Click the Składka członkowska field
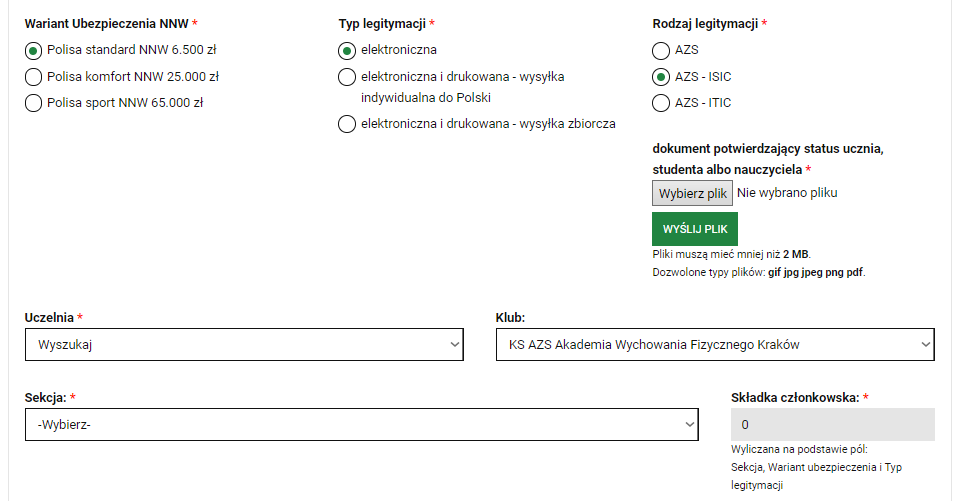Screen dimensions: 961x501 (x=833, y=424)
